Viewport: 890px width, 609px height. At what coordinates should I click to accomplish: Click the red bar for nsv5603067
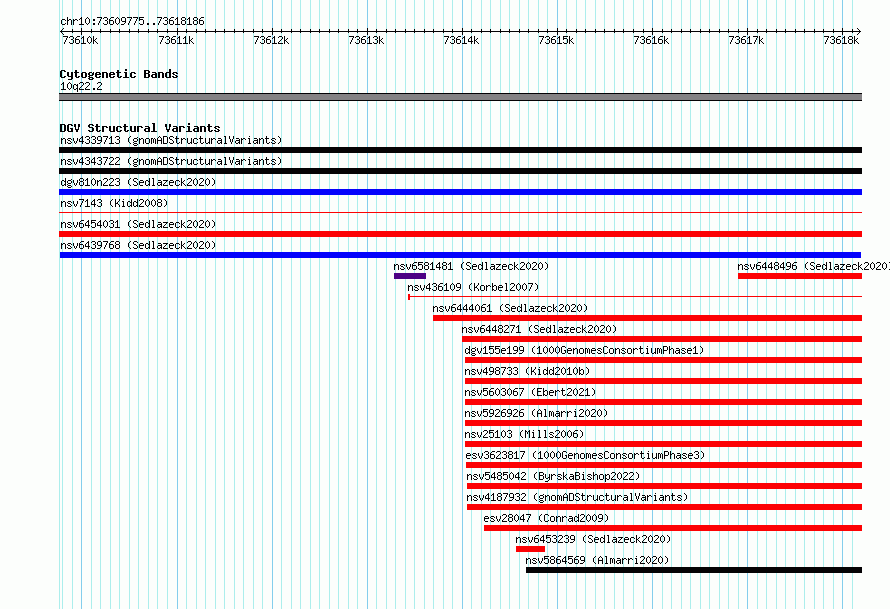[664, 402]
